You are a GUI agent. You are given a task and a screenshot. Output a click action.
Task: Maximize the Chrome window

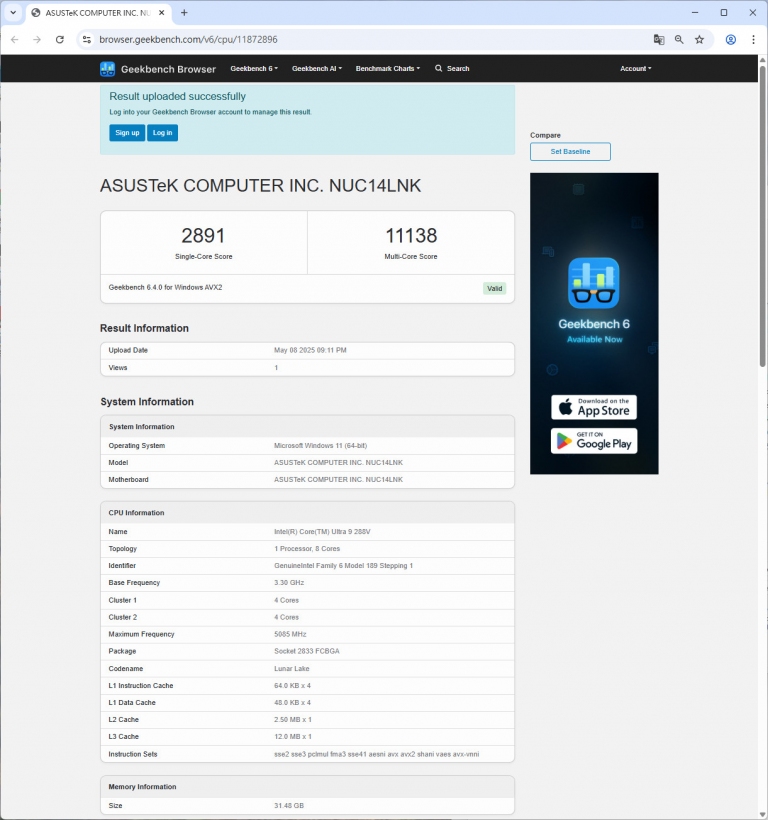coord(724,13)
